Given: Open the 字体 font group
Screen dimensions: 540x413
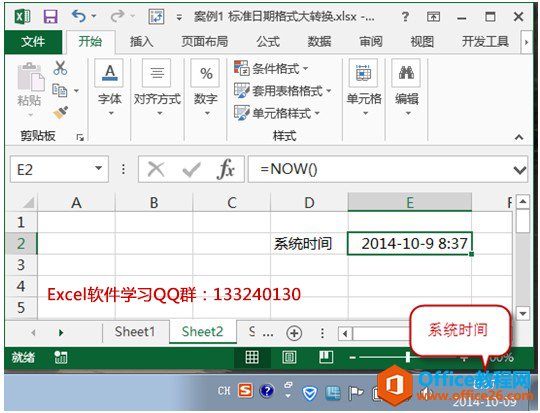Looking at the screenshot, I should pyautogui.click(x=110, y=89).
